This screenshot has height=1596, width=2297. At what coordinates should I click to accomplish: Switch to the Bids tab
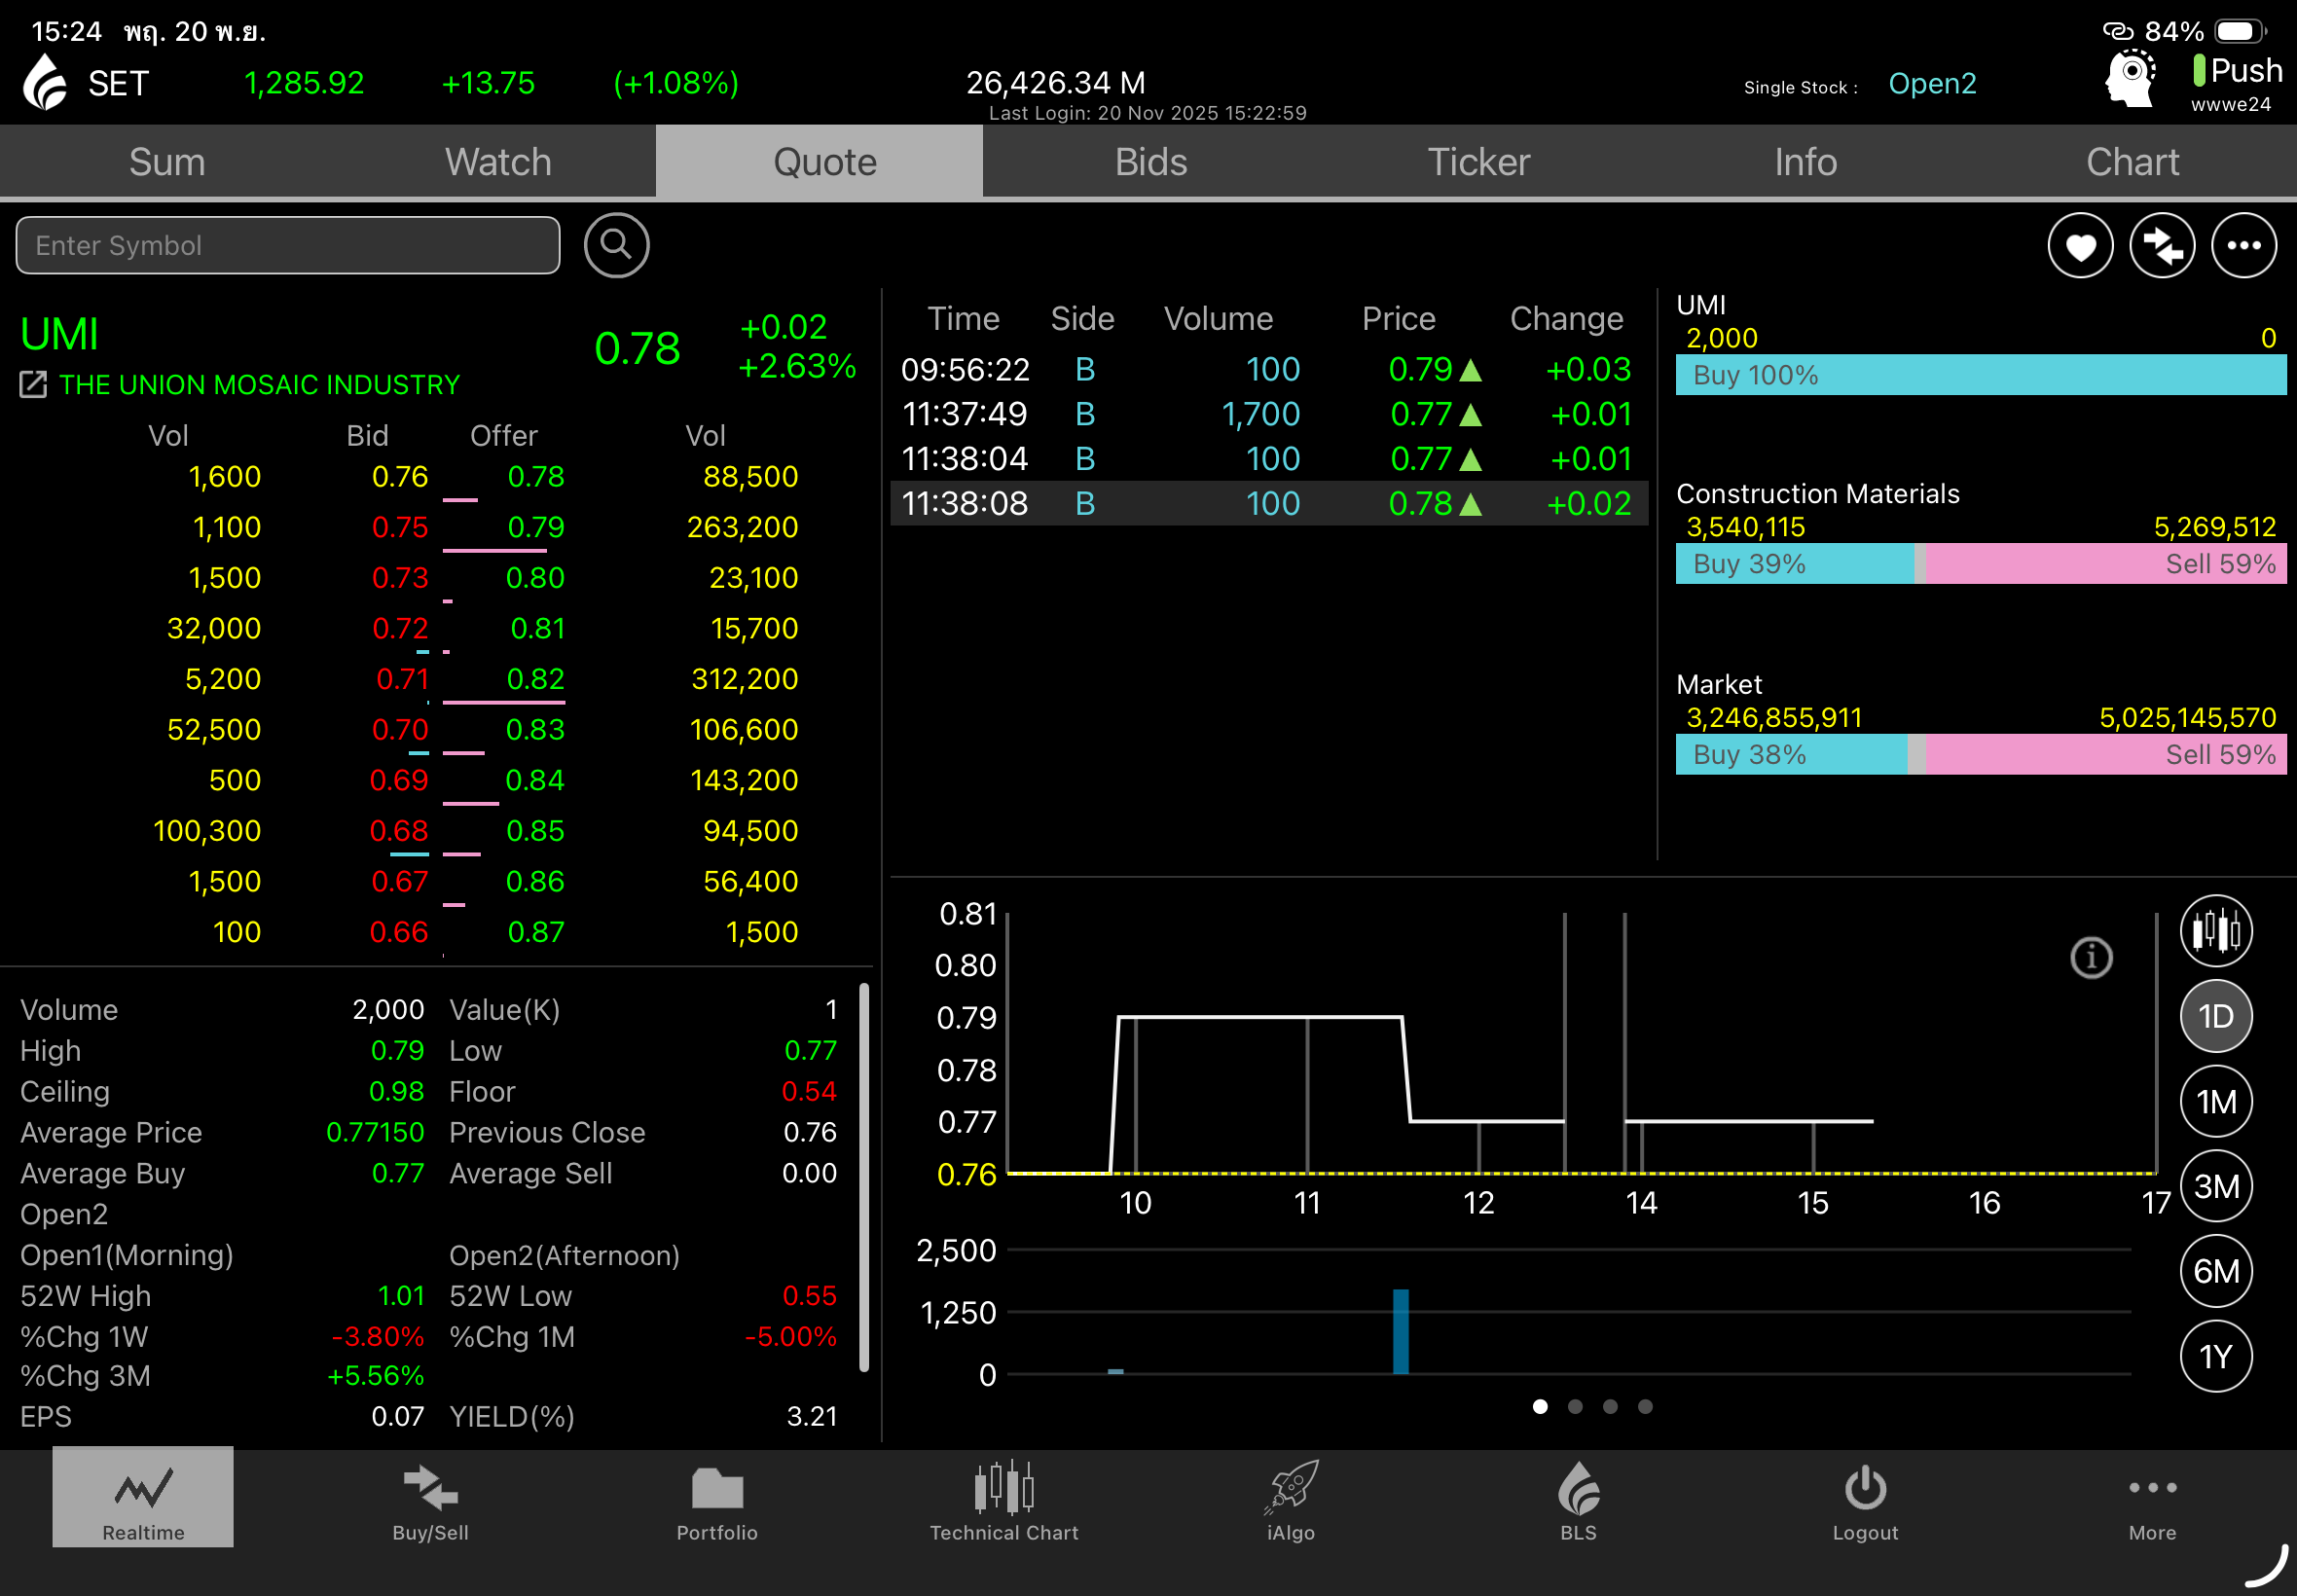coord(1150,162)
